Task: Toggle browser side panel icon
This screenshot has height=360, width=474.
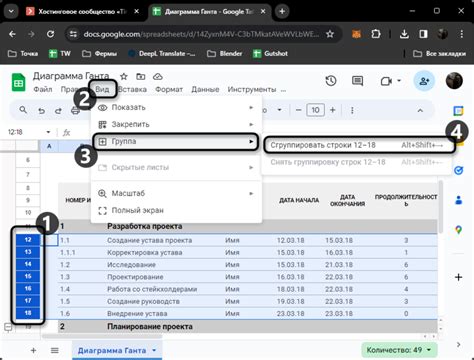Action: click(423, 34)
